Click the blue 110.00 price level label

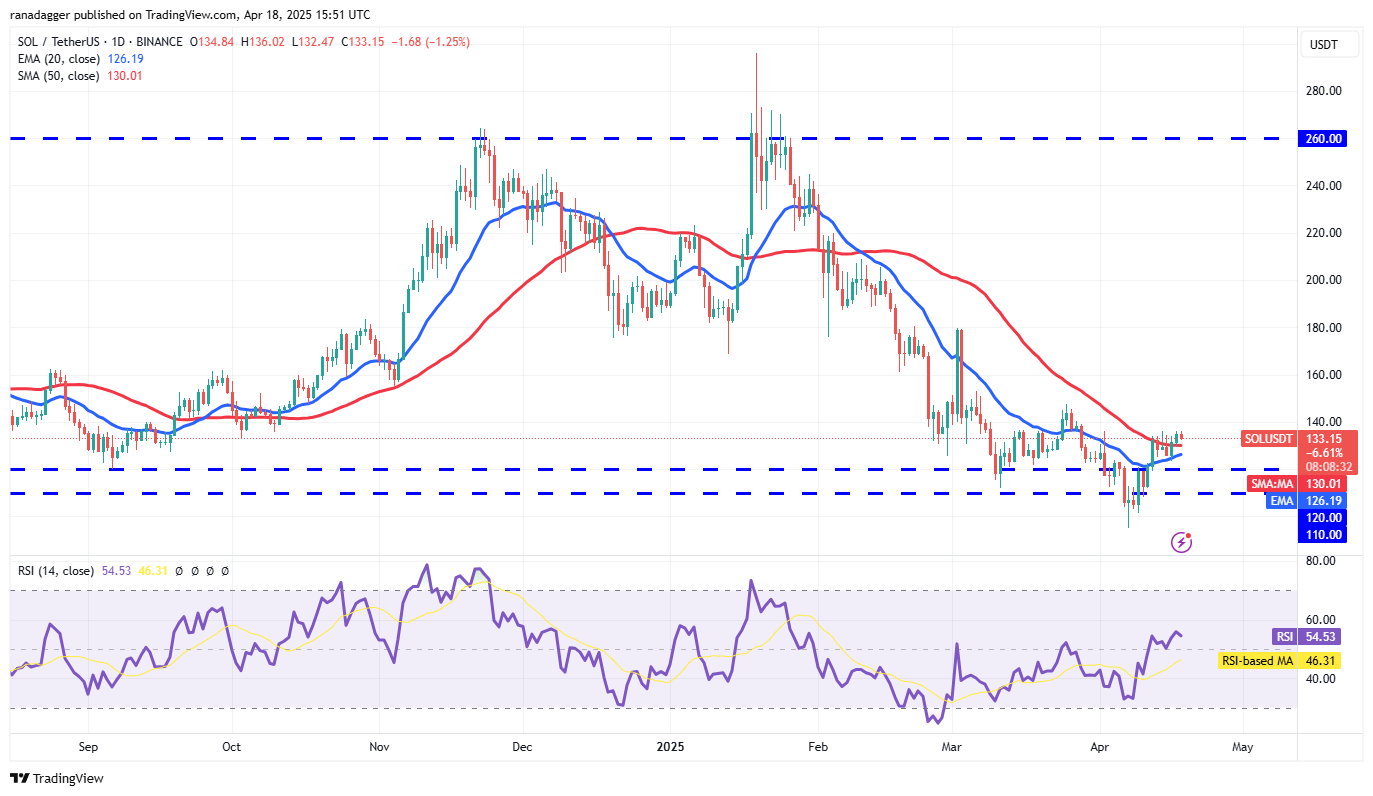click(1322, 535)
